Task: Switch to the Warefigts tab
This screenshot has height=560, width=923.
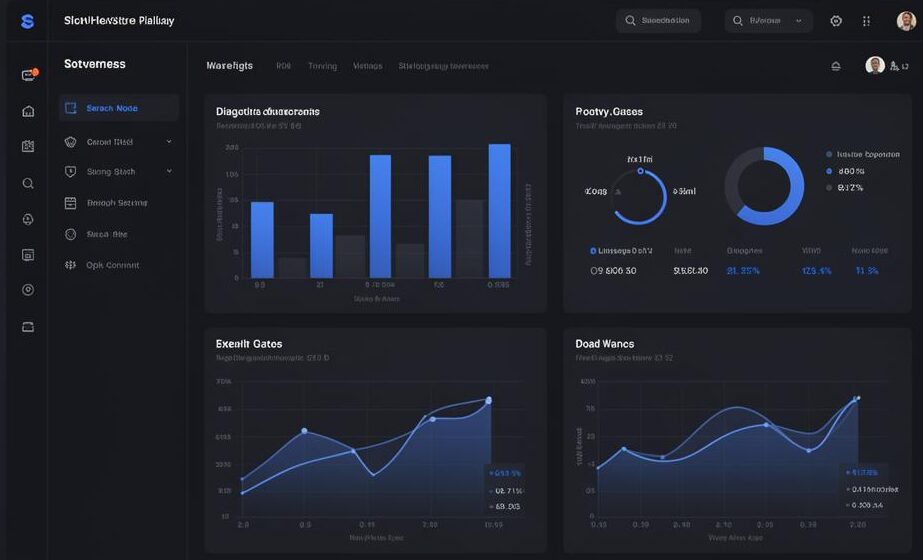Action: click(x=229, y=66)
